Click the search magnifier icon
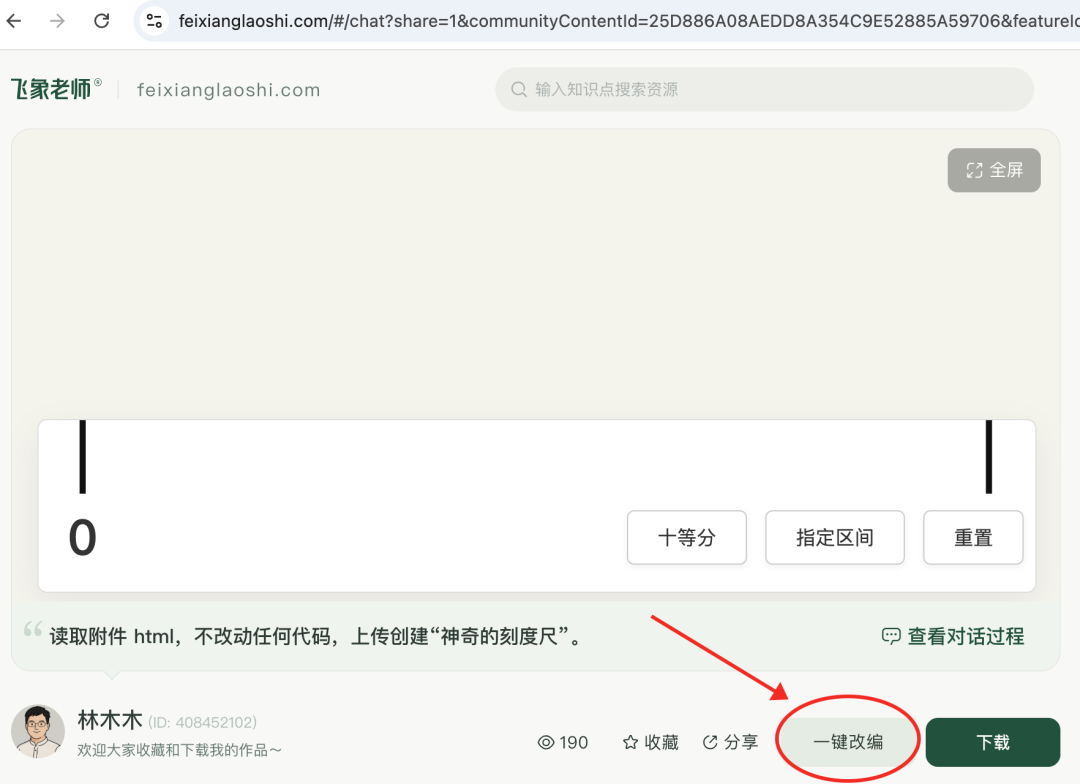Image resolution: width=1080 pixels, height=784 pixels. 519,89
